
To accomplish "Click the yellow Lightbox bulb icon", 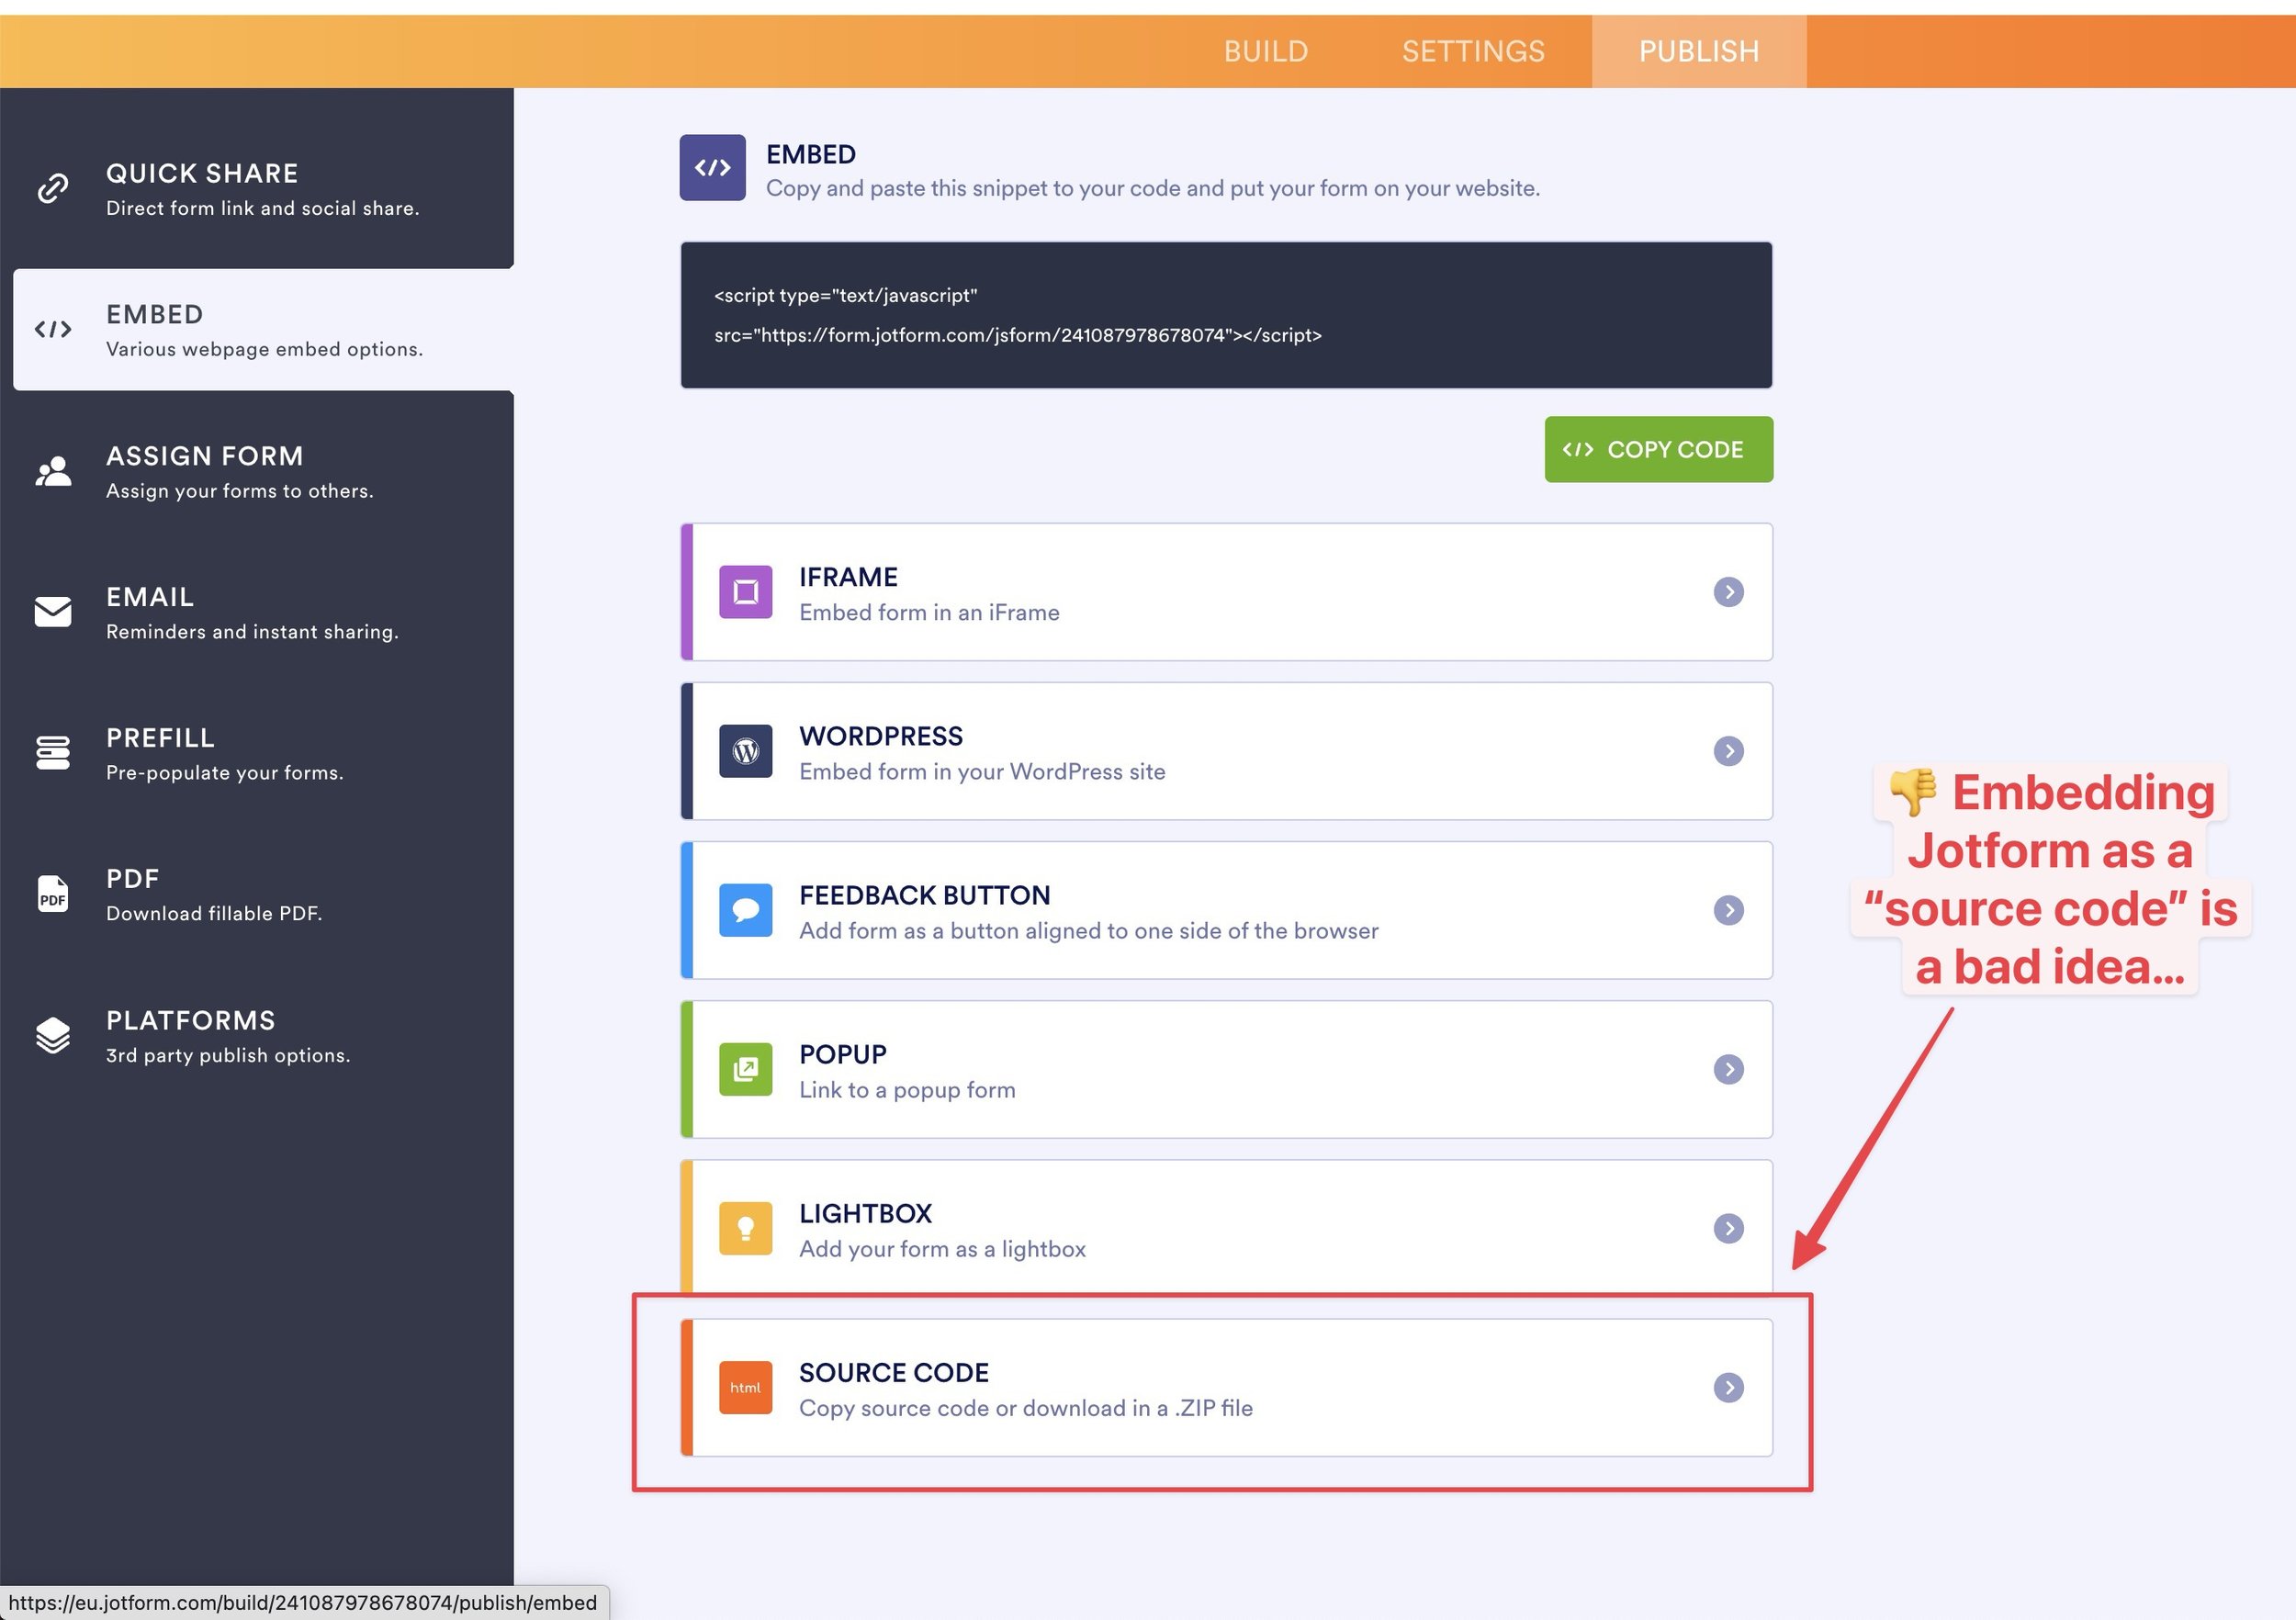I will click(745, 1228).
